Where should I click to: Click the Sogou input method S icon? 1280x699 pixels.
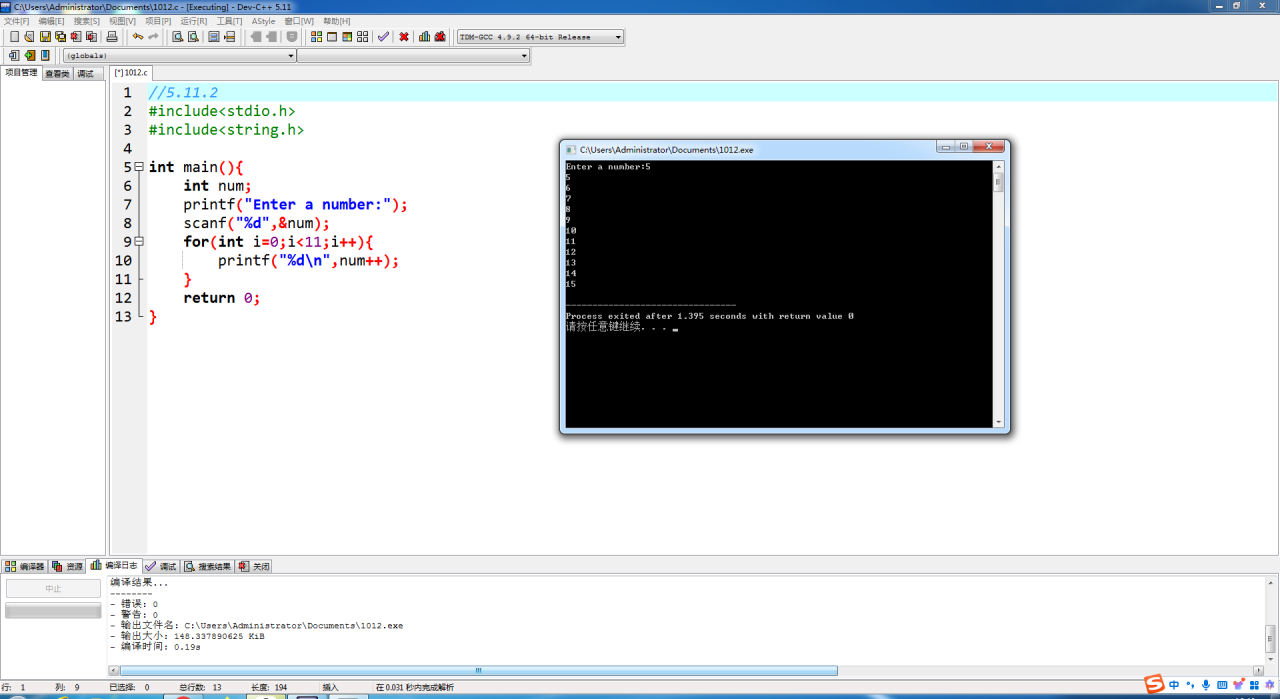click(x=1155, y=684)
